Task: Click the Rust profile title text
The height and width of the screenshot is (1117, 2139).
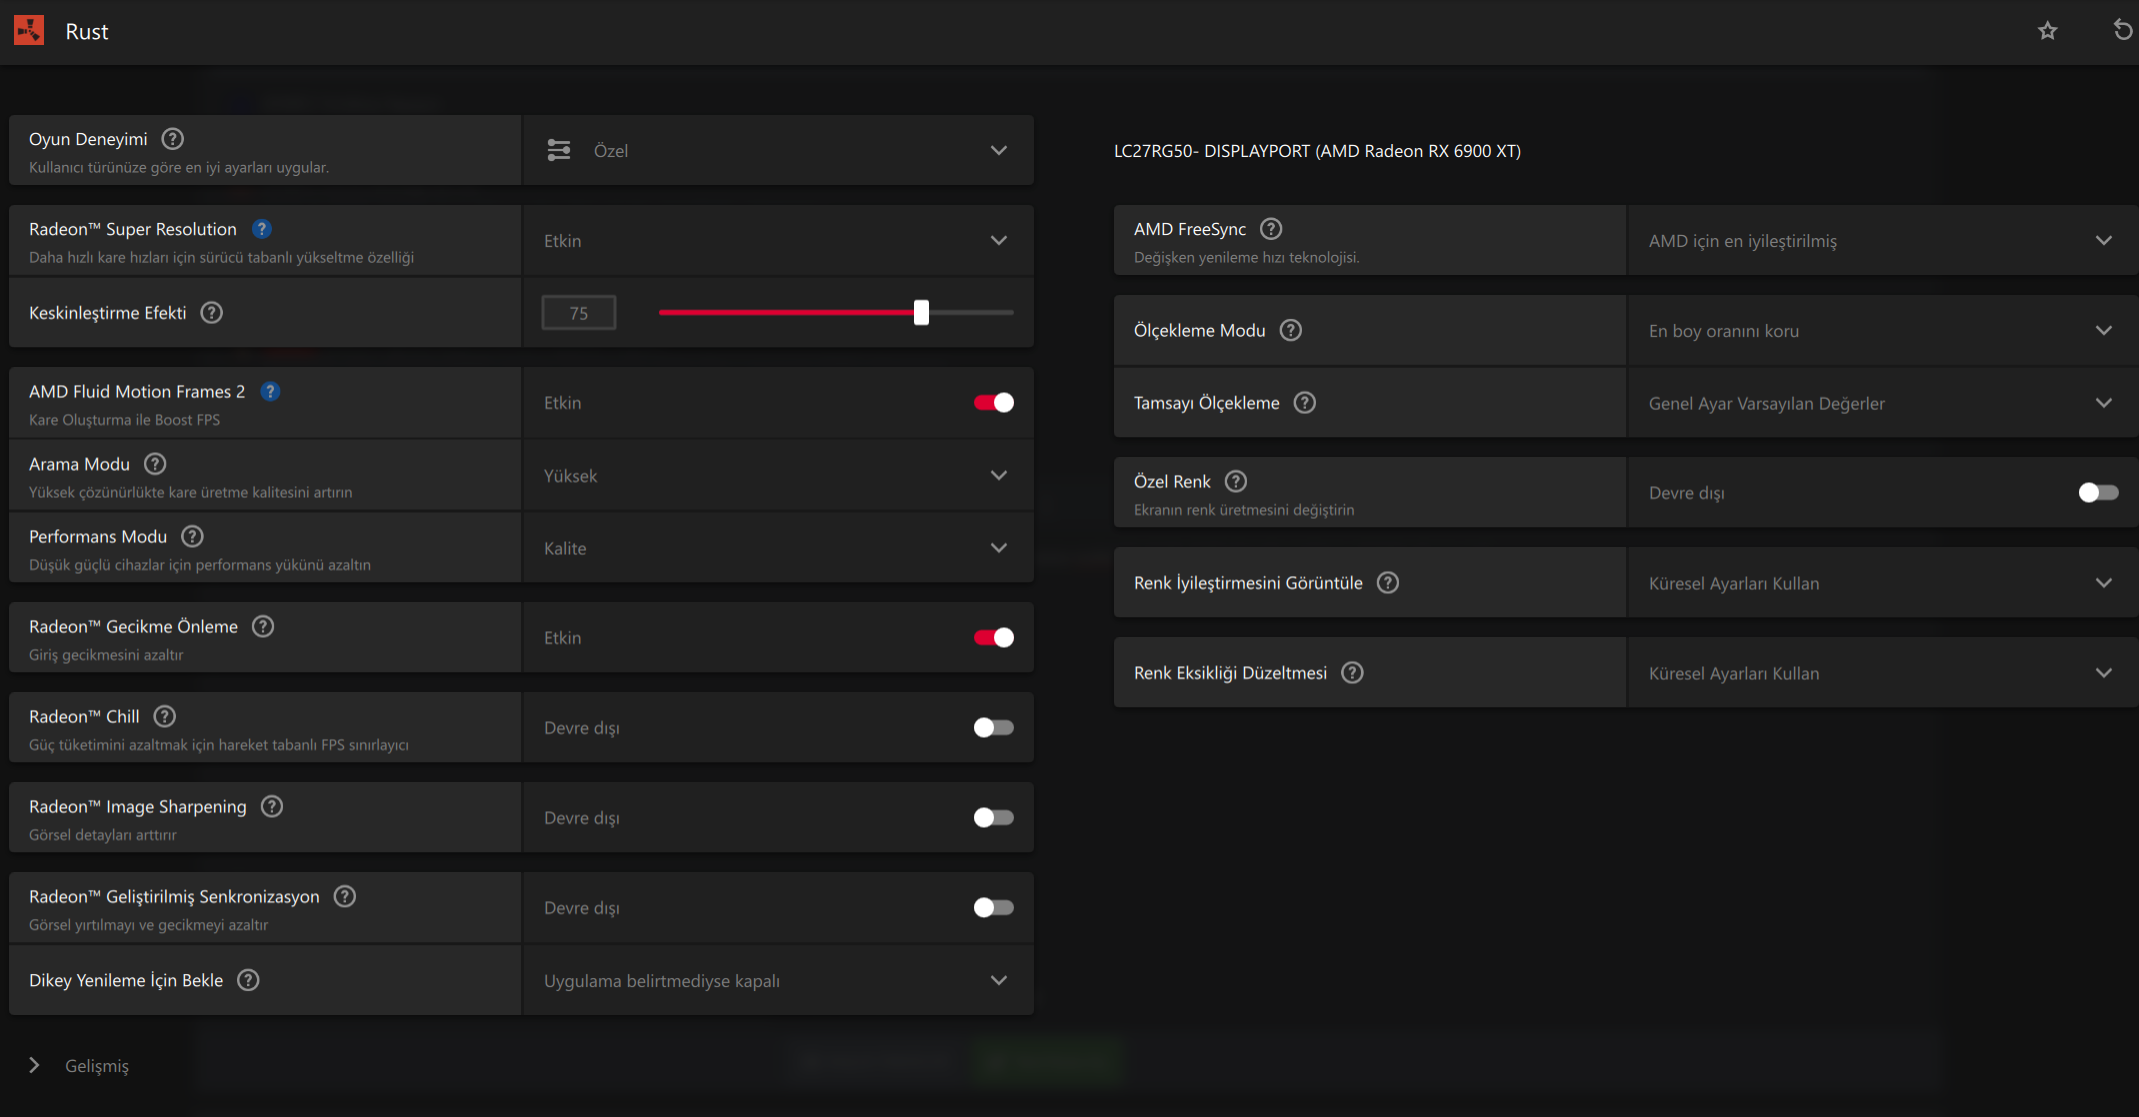Action: (87, 32)
